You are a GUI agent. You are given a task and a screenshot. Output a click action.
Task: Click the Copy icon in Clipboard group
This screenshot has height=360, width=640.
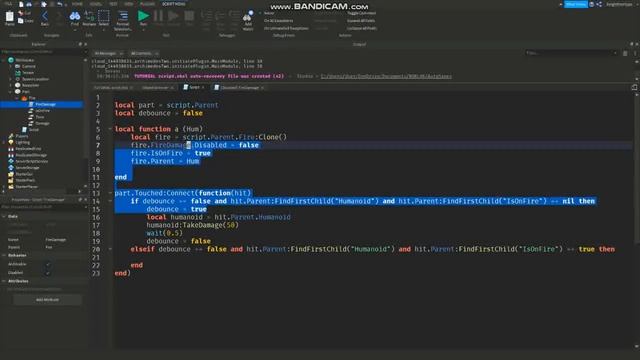(x=20, y=20)
